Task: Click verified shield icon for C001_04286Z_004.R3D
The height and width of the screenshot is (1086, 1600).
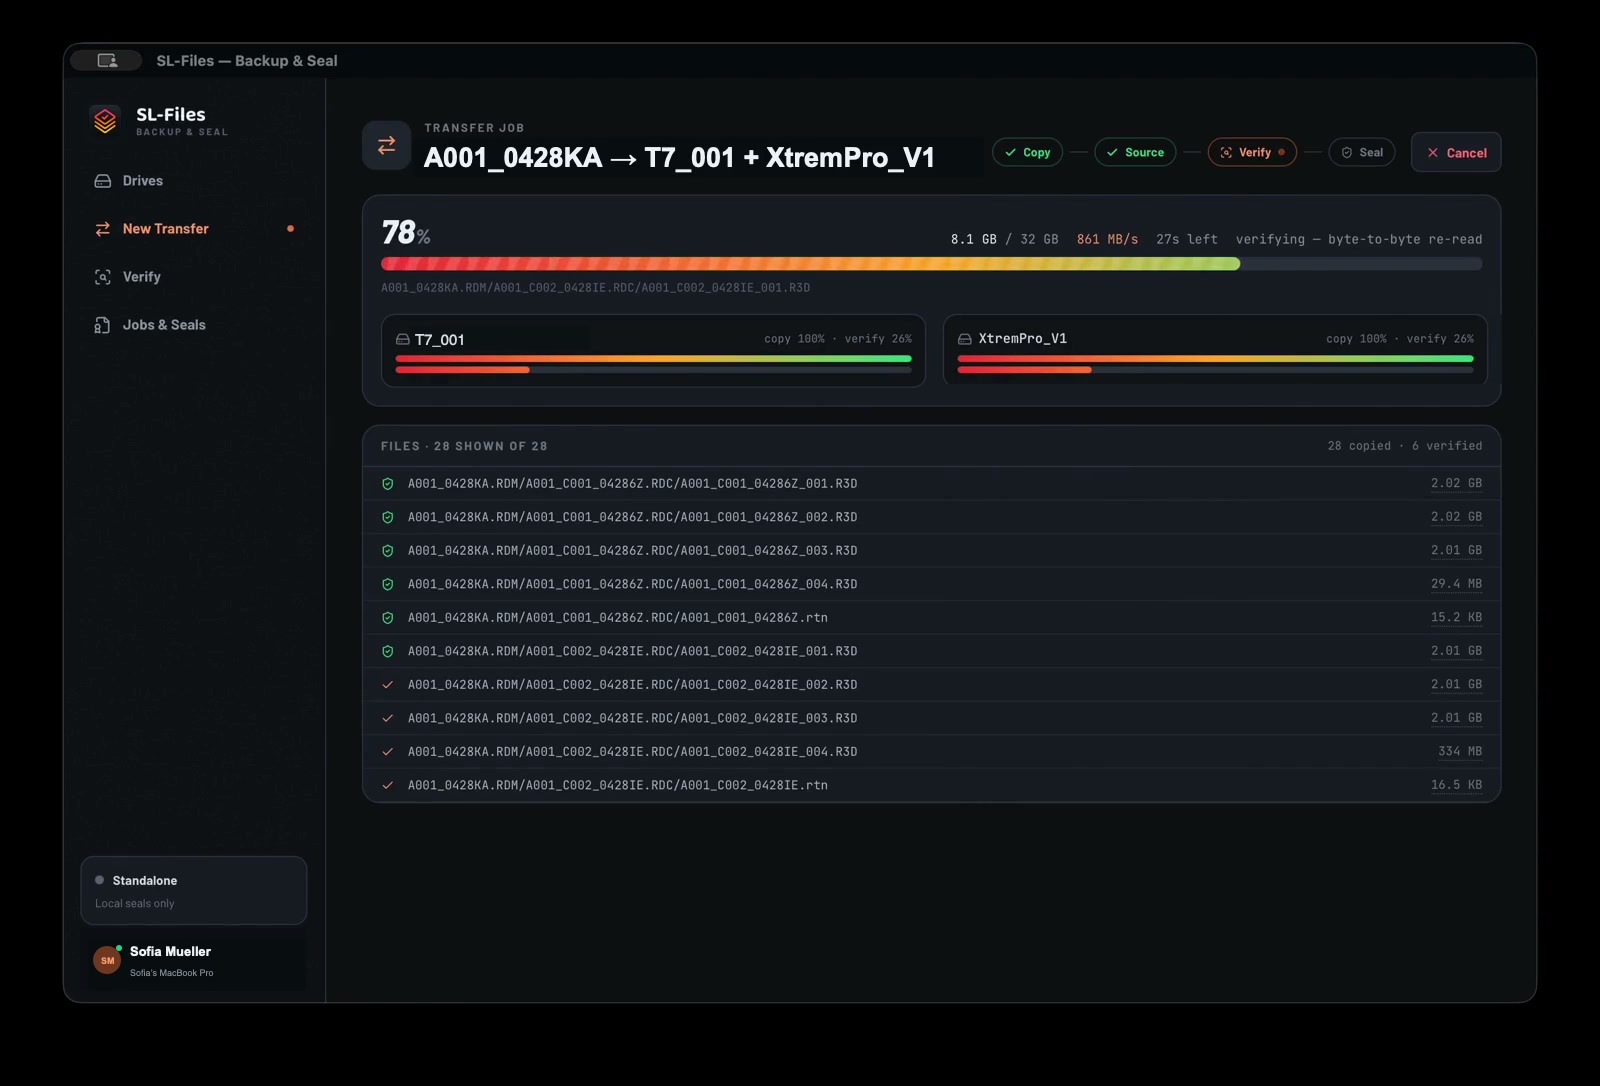Action: tap(388, 585)
